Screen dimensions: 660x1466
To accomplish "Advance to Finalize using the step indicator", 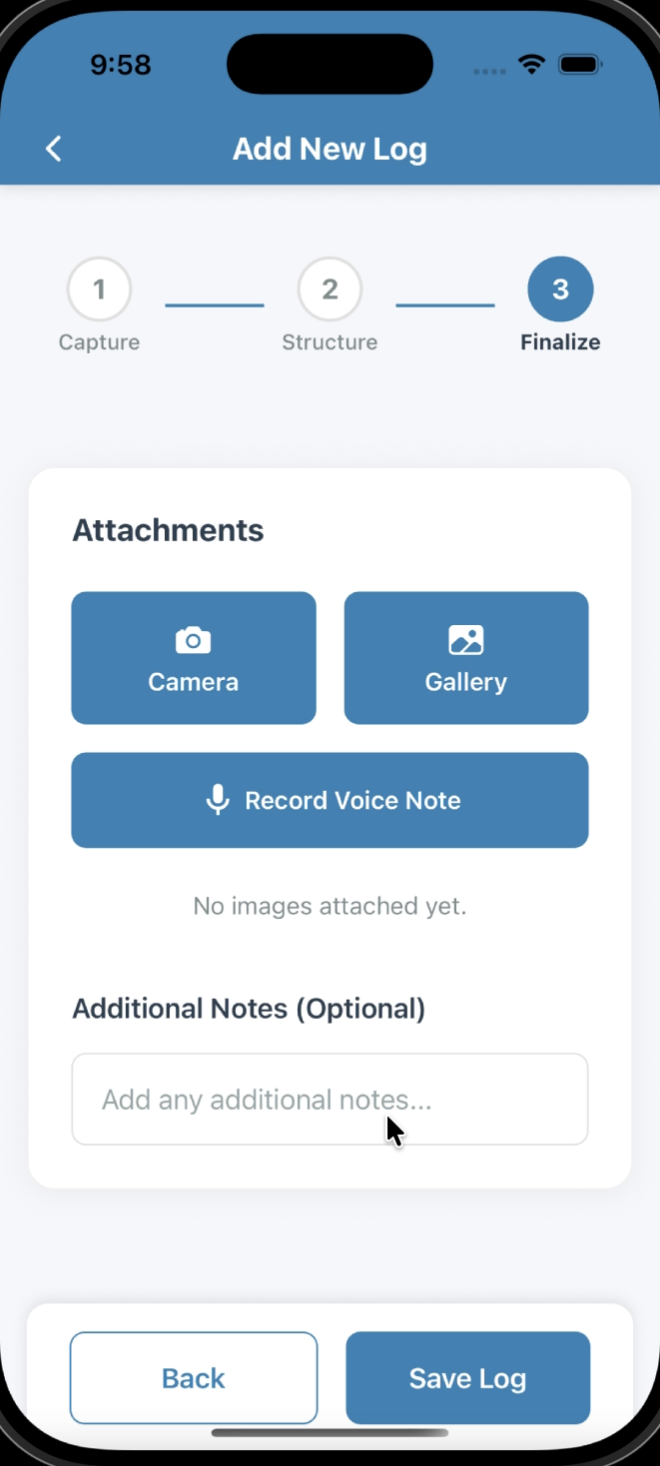I will [x=560, y=289].
